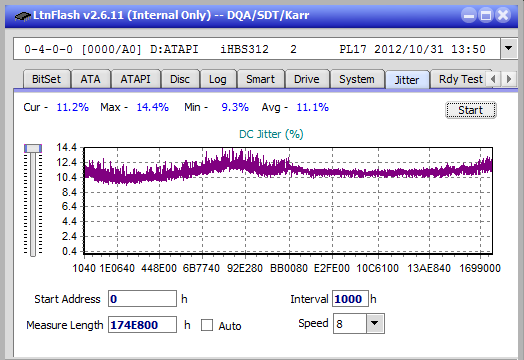This screenshot has height=360, width=524.
Task: Close the LtnFlash window
Action: (x=503, y=15)
